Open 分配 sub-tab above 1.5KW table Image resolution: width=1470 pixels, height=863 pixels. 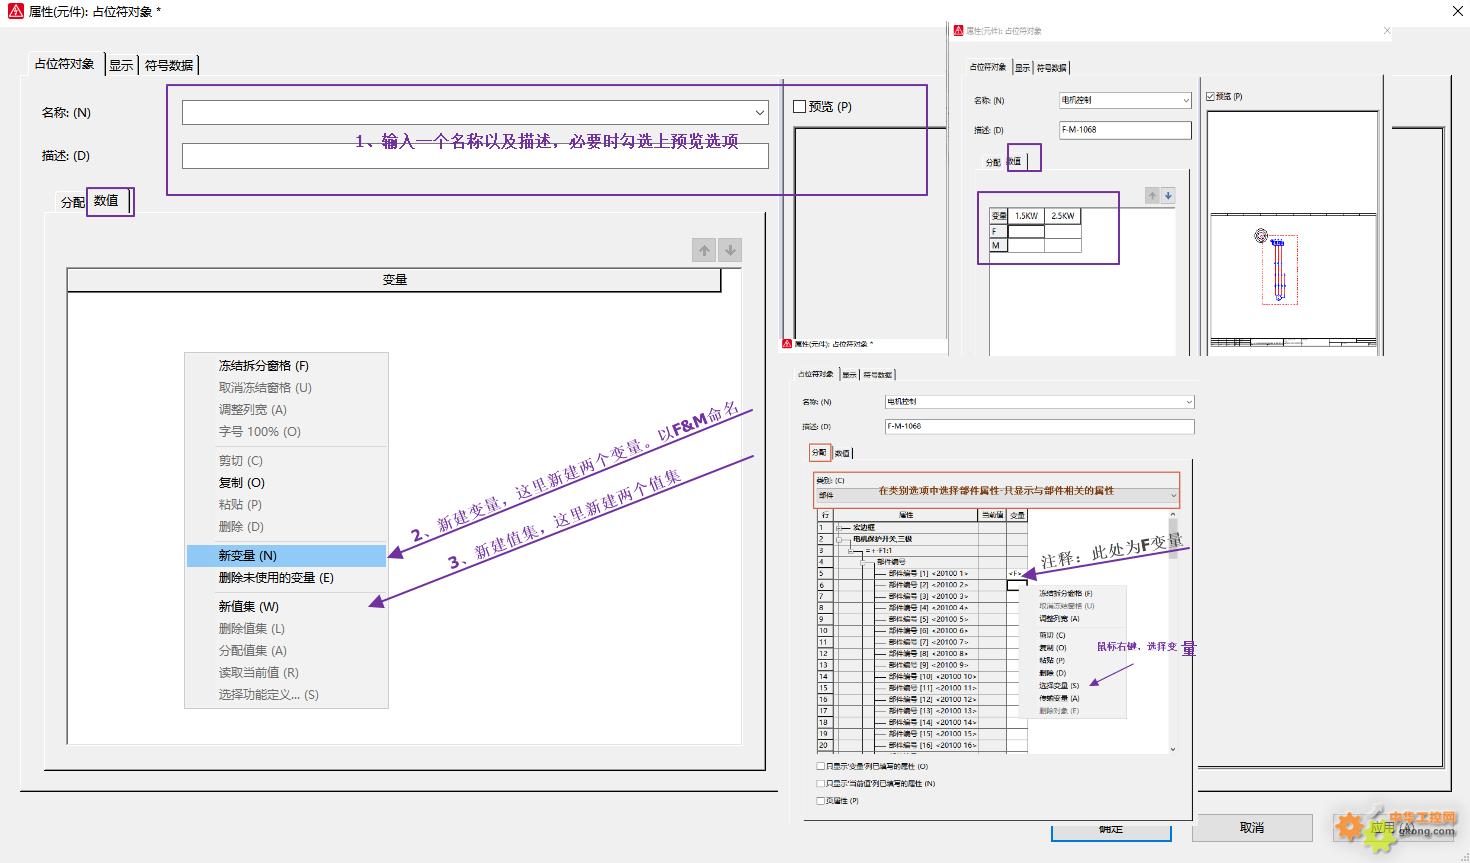point(993,162)
